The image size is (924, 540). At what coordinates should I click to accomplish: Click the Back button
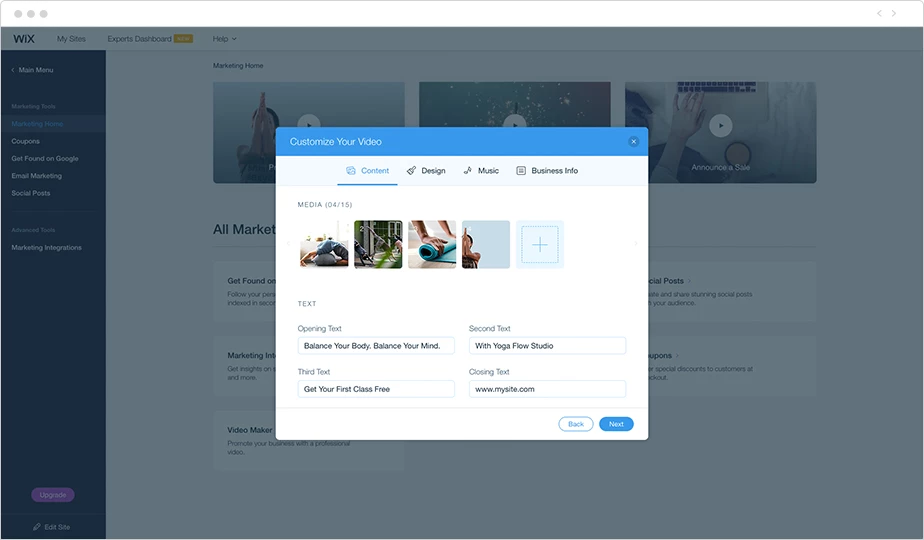click(x=576, y=424)
